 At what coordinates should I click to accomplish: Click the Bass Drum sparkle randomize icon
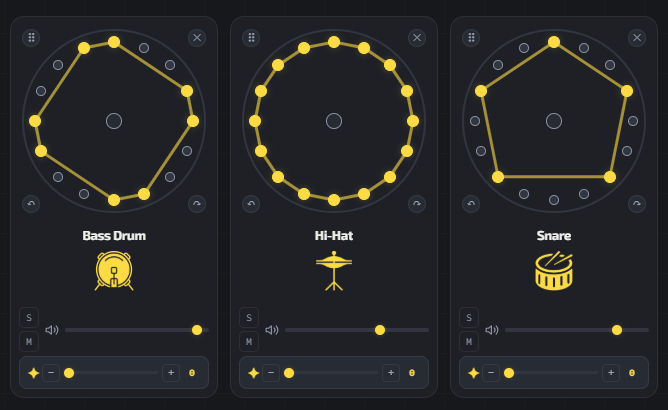34,373
